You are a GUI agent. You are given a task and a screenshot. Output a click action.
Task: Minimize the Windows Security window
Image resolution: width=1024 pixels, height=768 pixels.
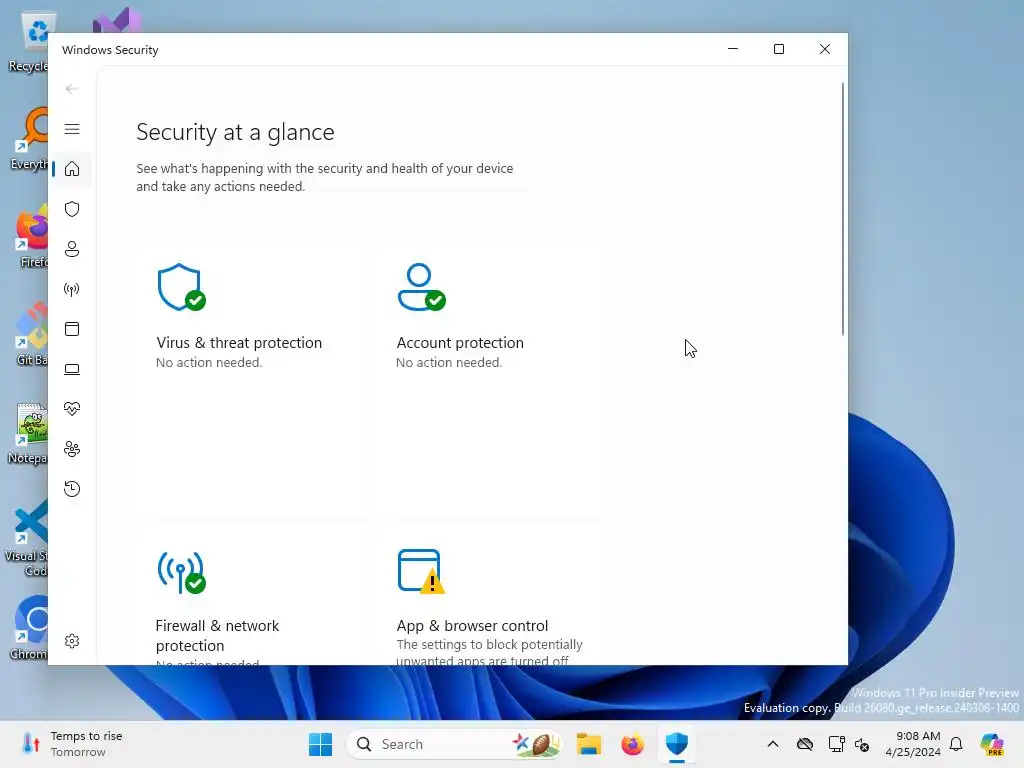click(733, 49)
